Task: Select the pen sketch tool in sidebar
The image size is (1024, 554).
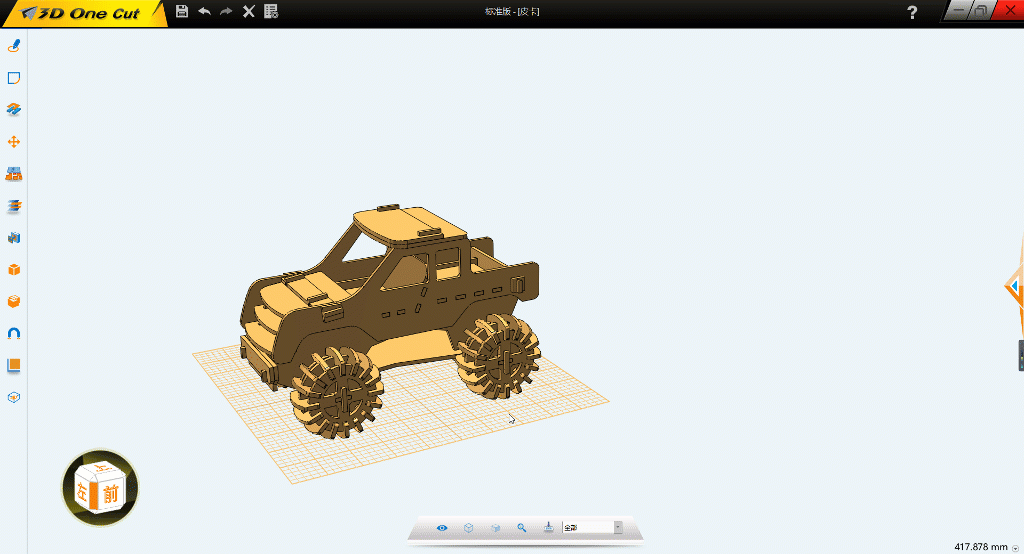Action: click(14, 46)
